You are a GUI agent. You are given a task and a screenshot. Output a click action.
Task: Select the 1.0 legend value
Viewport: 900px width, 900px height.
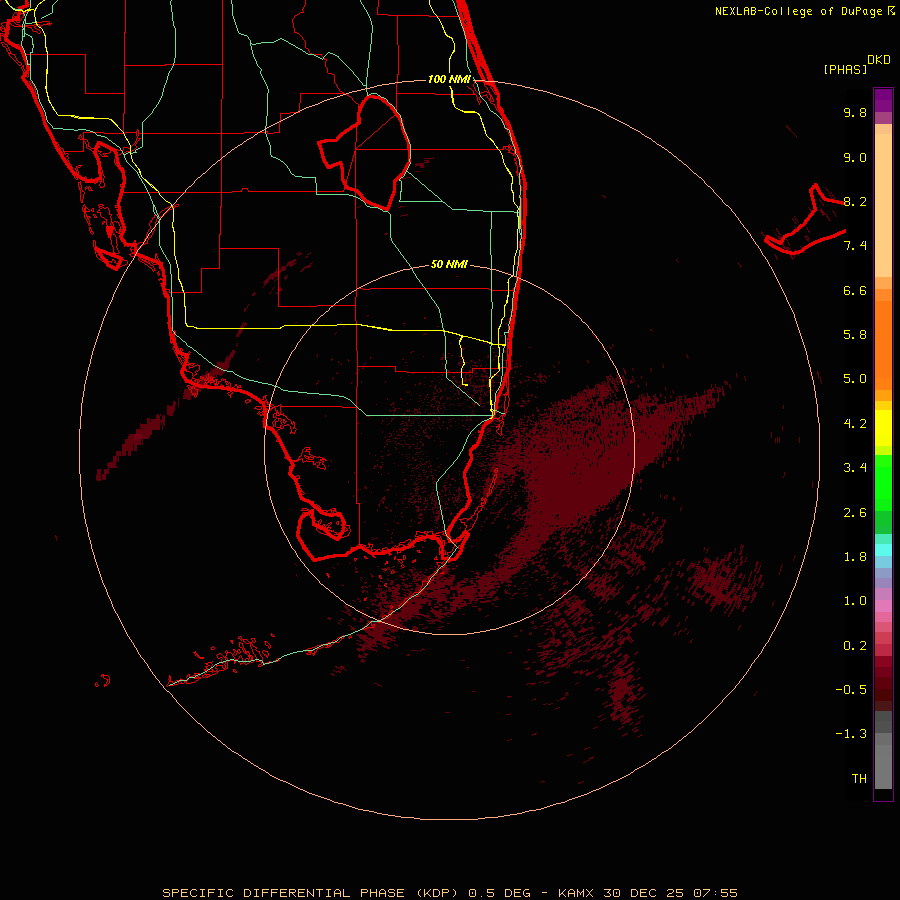click(855, 601)
